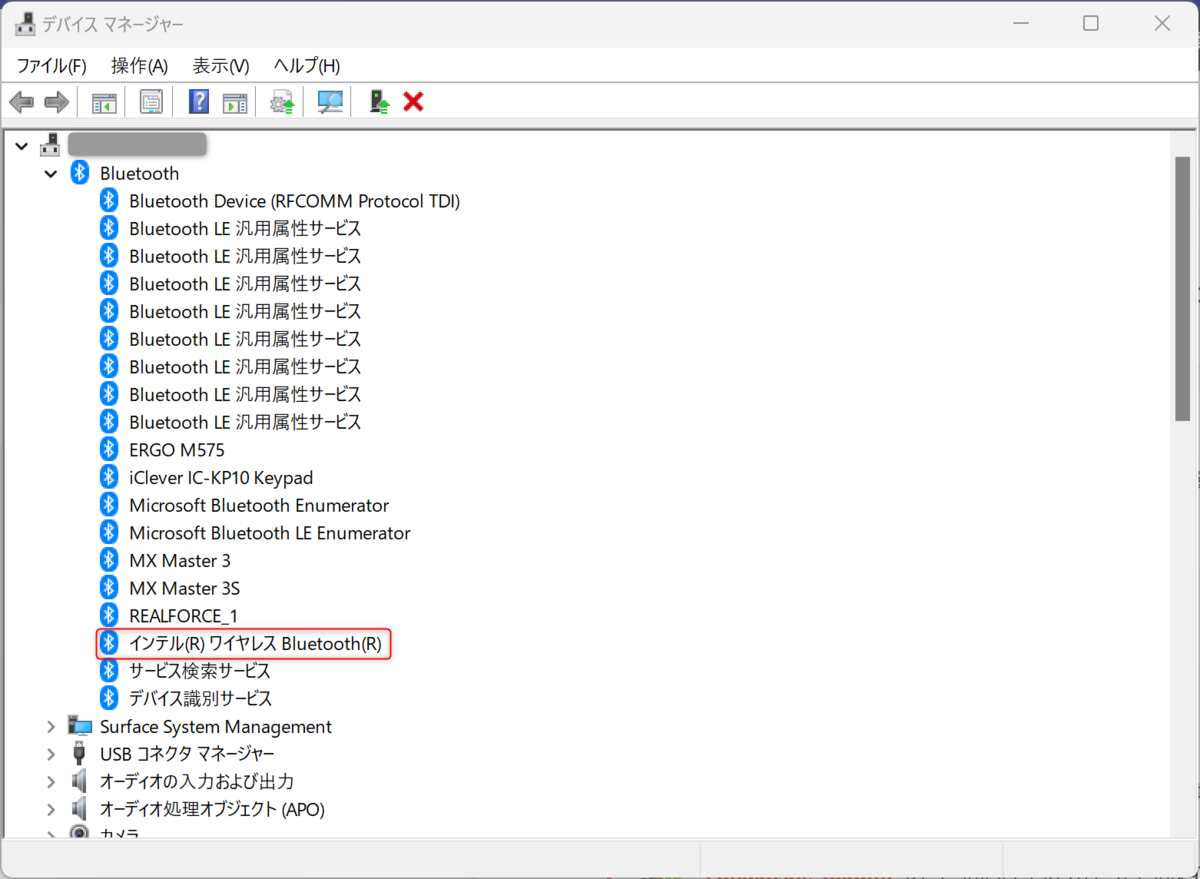The image size is (1200, 879).
Task: Click the Forward arrow toolbar icon
Action: click(x=57, y=102)
